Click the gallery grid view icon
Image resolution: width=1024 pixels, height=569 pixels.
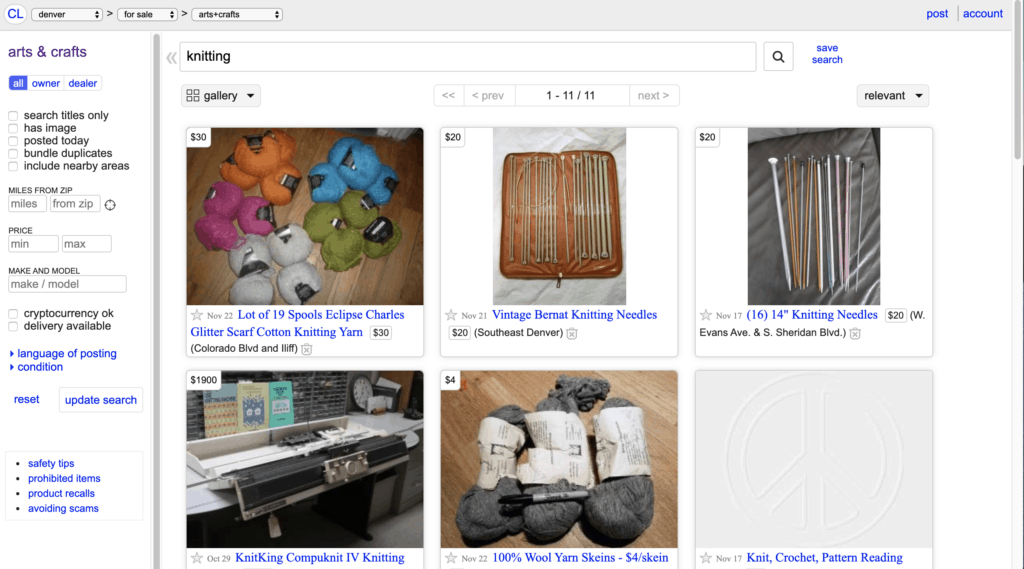point(193,95)
